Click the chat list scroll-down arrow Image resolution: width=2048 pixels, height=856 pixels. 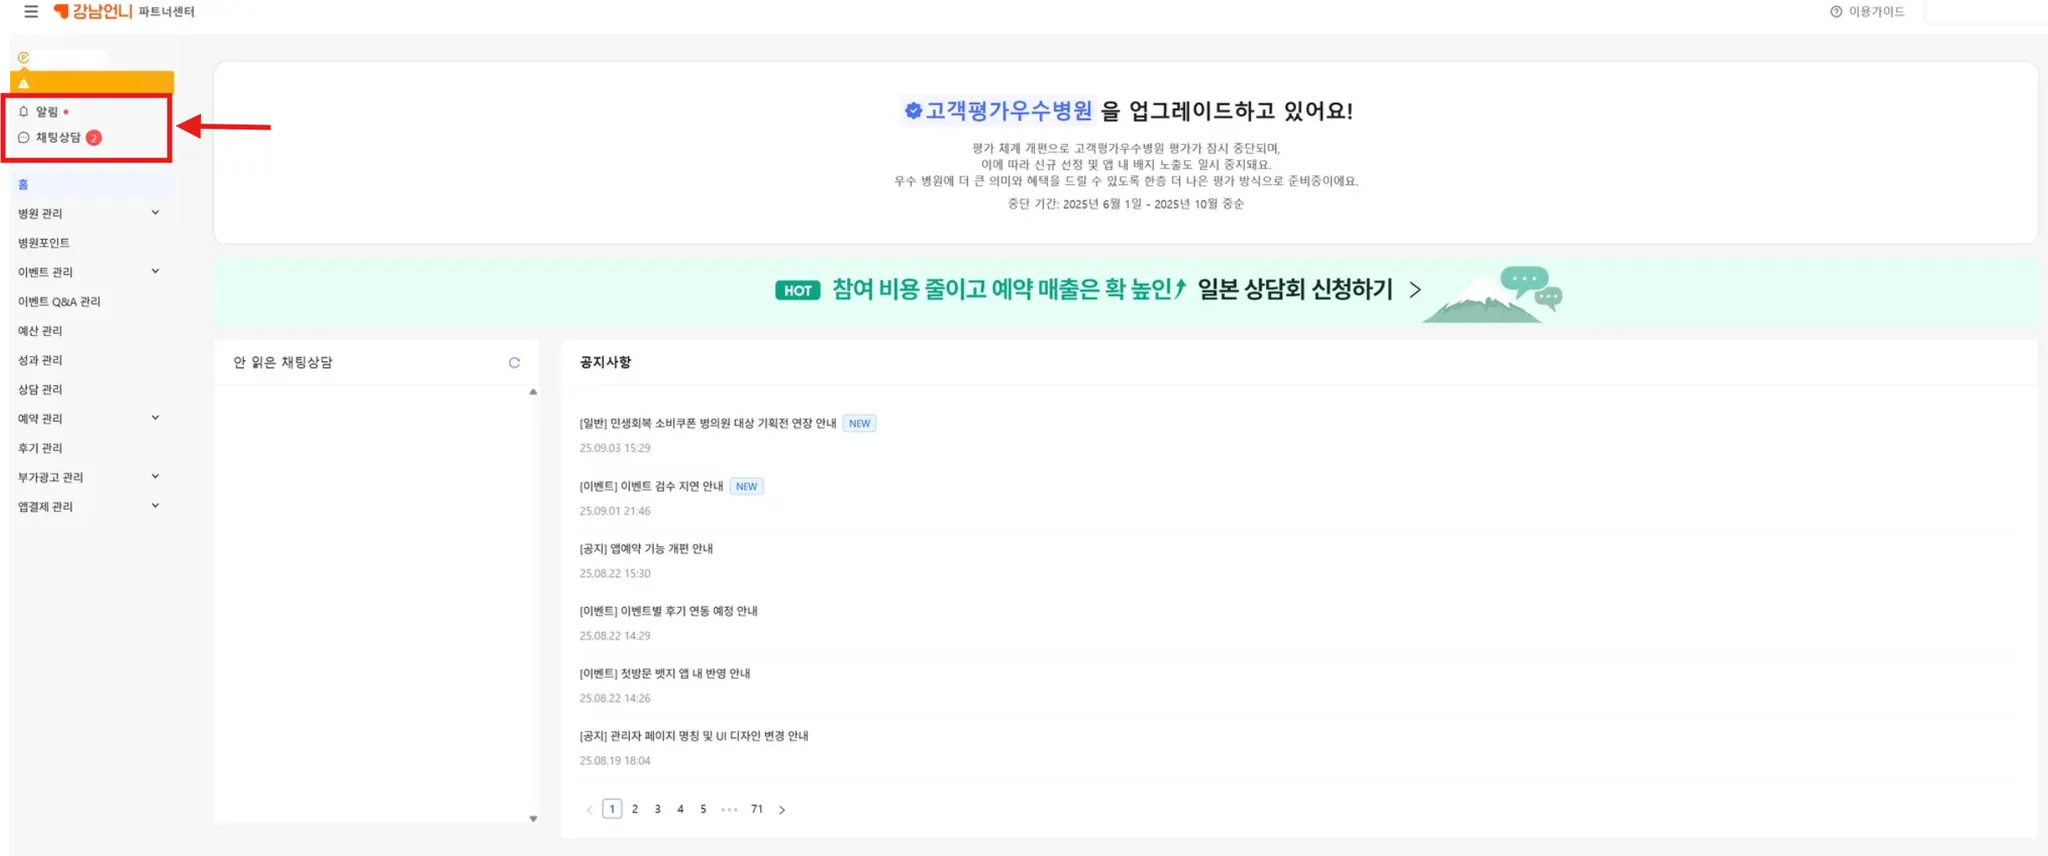click(x=533, y=819)
